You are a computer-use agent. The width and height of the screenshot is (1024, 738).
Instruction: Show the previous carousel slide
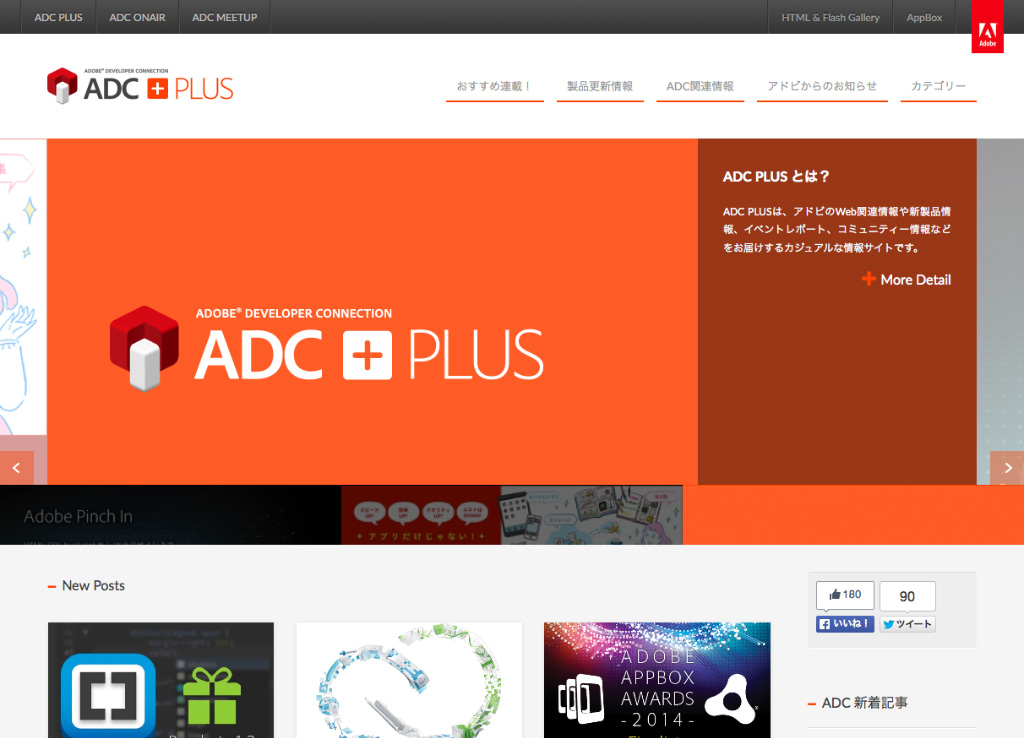pyautogui.click(x=16, y=468)
